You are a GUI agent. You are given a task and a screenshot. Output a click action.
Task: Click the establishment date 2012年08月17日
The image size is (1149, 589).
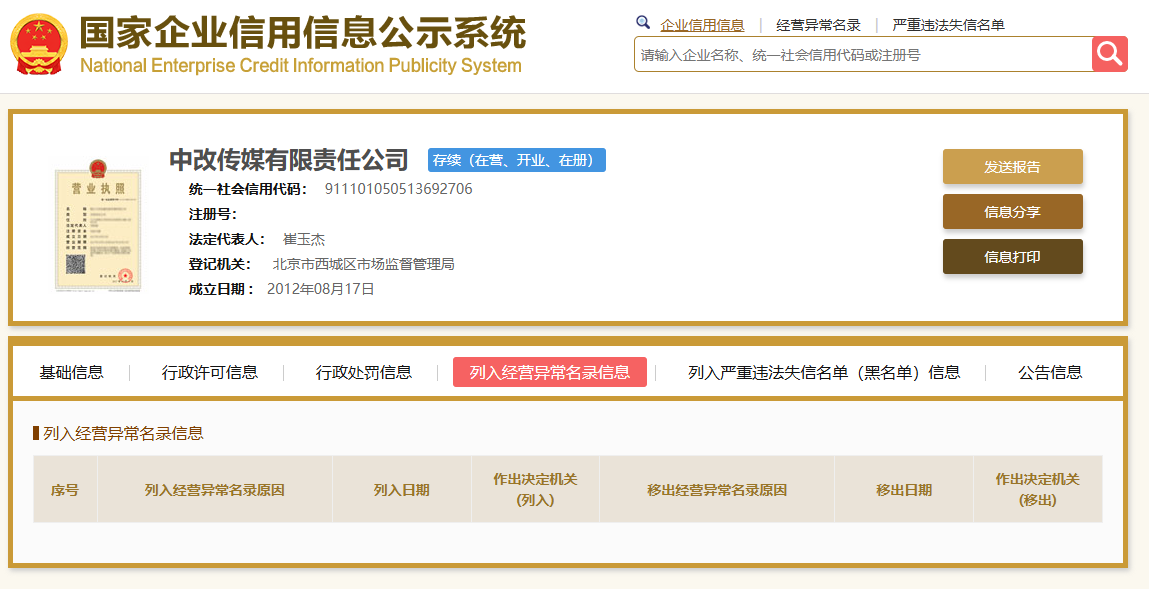pyautogui.click(x=321, y=289)
